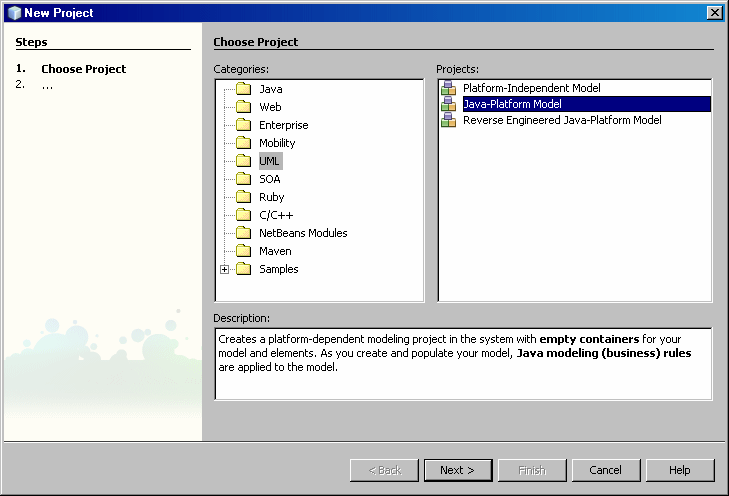Click the C/C++ folder icon
The height and width of the screenshot is (496, 729).
pyautogui.click(x=243, y=215)
